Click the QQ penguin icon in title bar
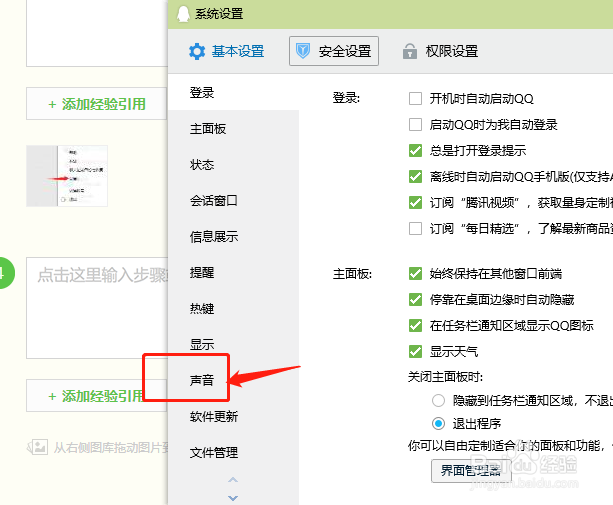 (183, 14)
